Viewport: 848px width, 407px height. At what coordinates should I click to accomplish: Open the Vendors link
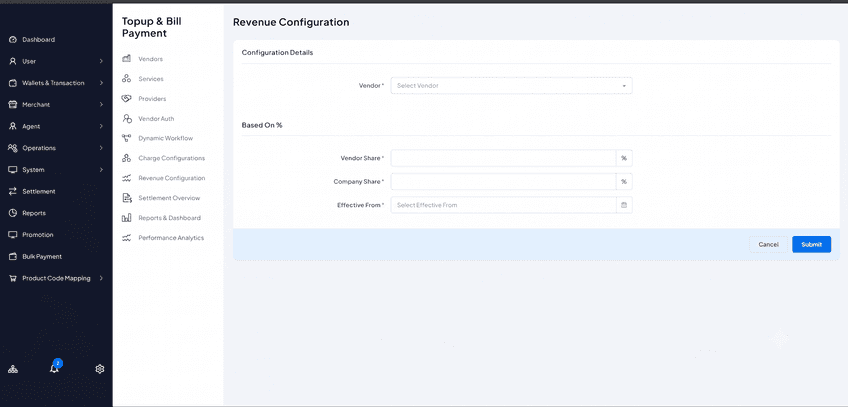[150, 59]
